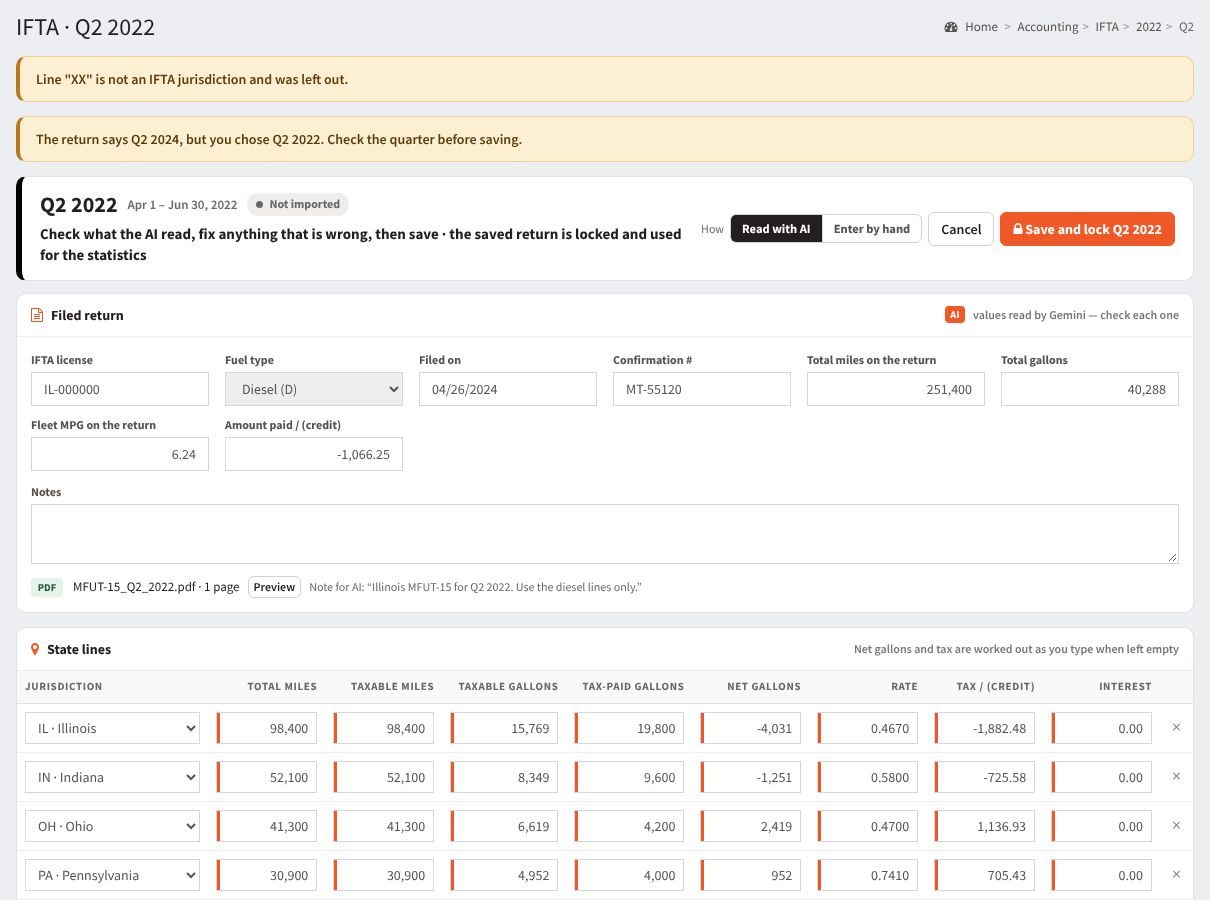Viewport: 1210px width, 900px height.
Task: Switch to Read with AI mode
Action: [776, 229]
